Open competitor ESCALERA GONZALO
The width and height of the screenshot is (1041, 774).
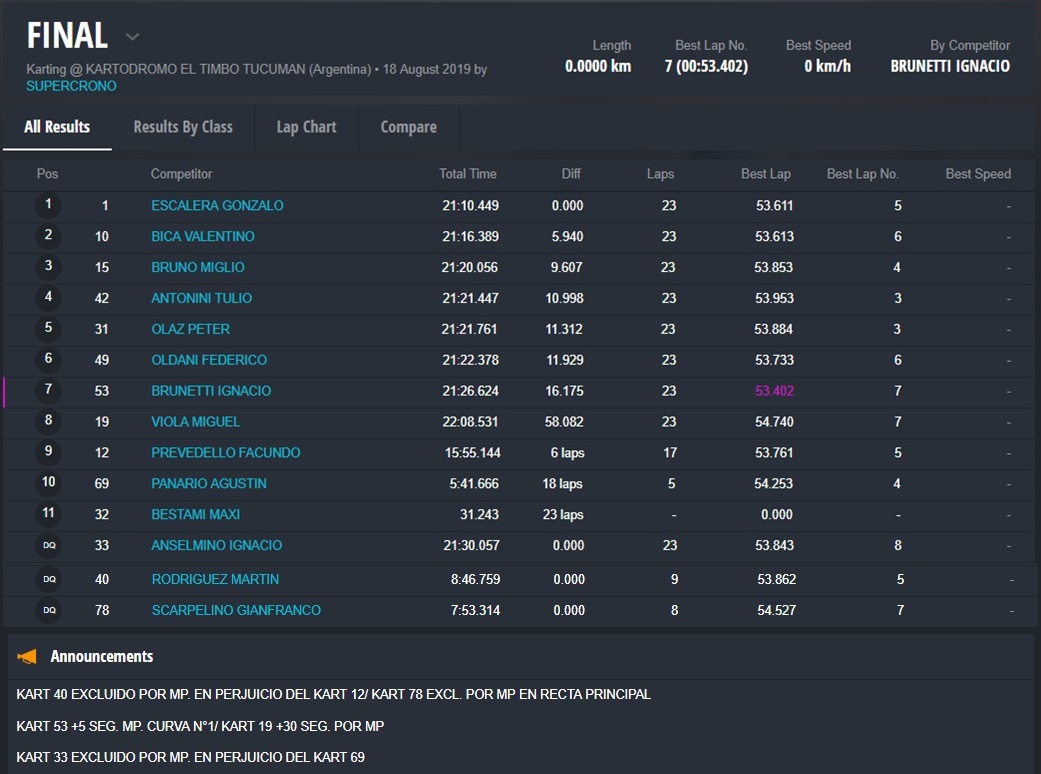[217, 205]
